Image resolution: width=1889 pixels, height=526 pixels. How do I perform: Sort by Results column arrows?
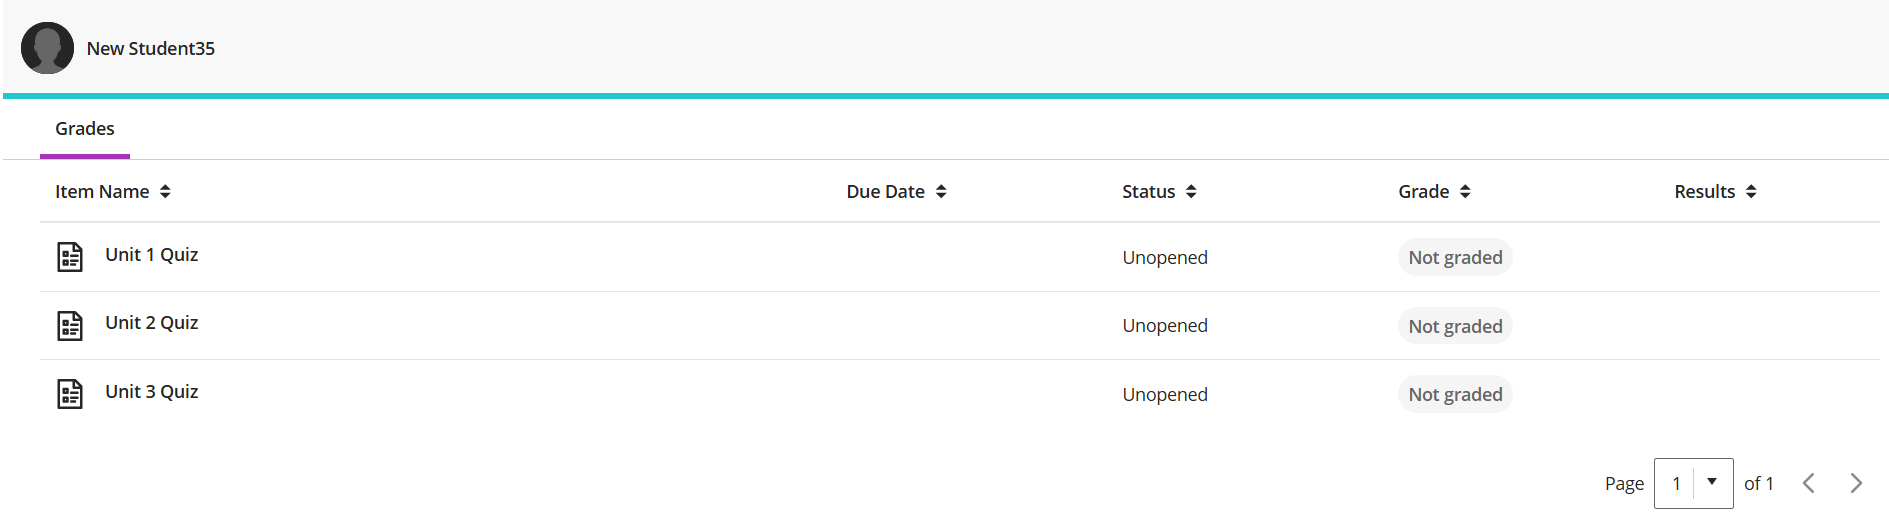click(x=1751, y=192)
